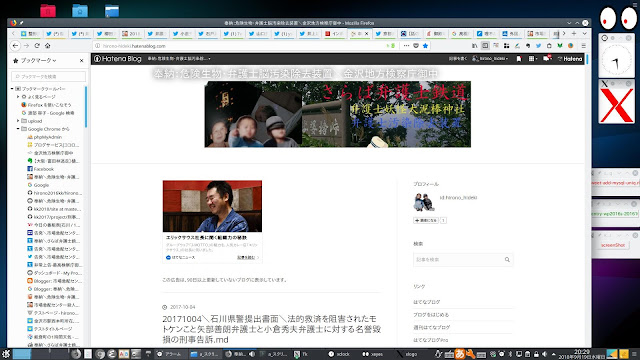The width and height of the screenshot is (640, 360).
Task: Click the blog search magnifier button
Action: click(507, 260)
